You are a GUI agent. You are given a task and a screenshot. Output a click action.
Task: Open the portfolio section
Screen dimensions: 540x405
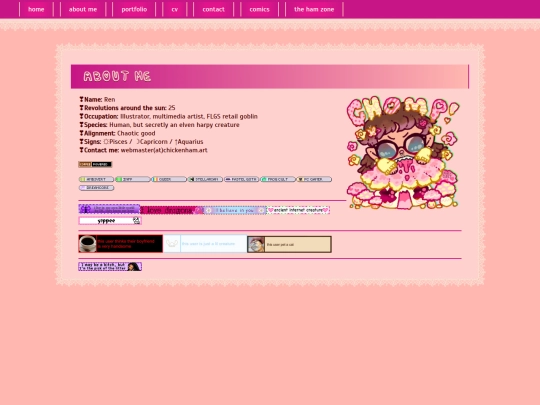(x=134, y=9)
